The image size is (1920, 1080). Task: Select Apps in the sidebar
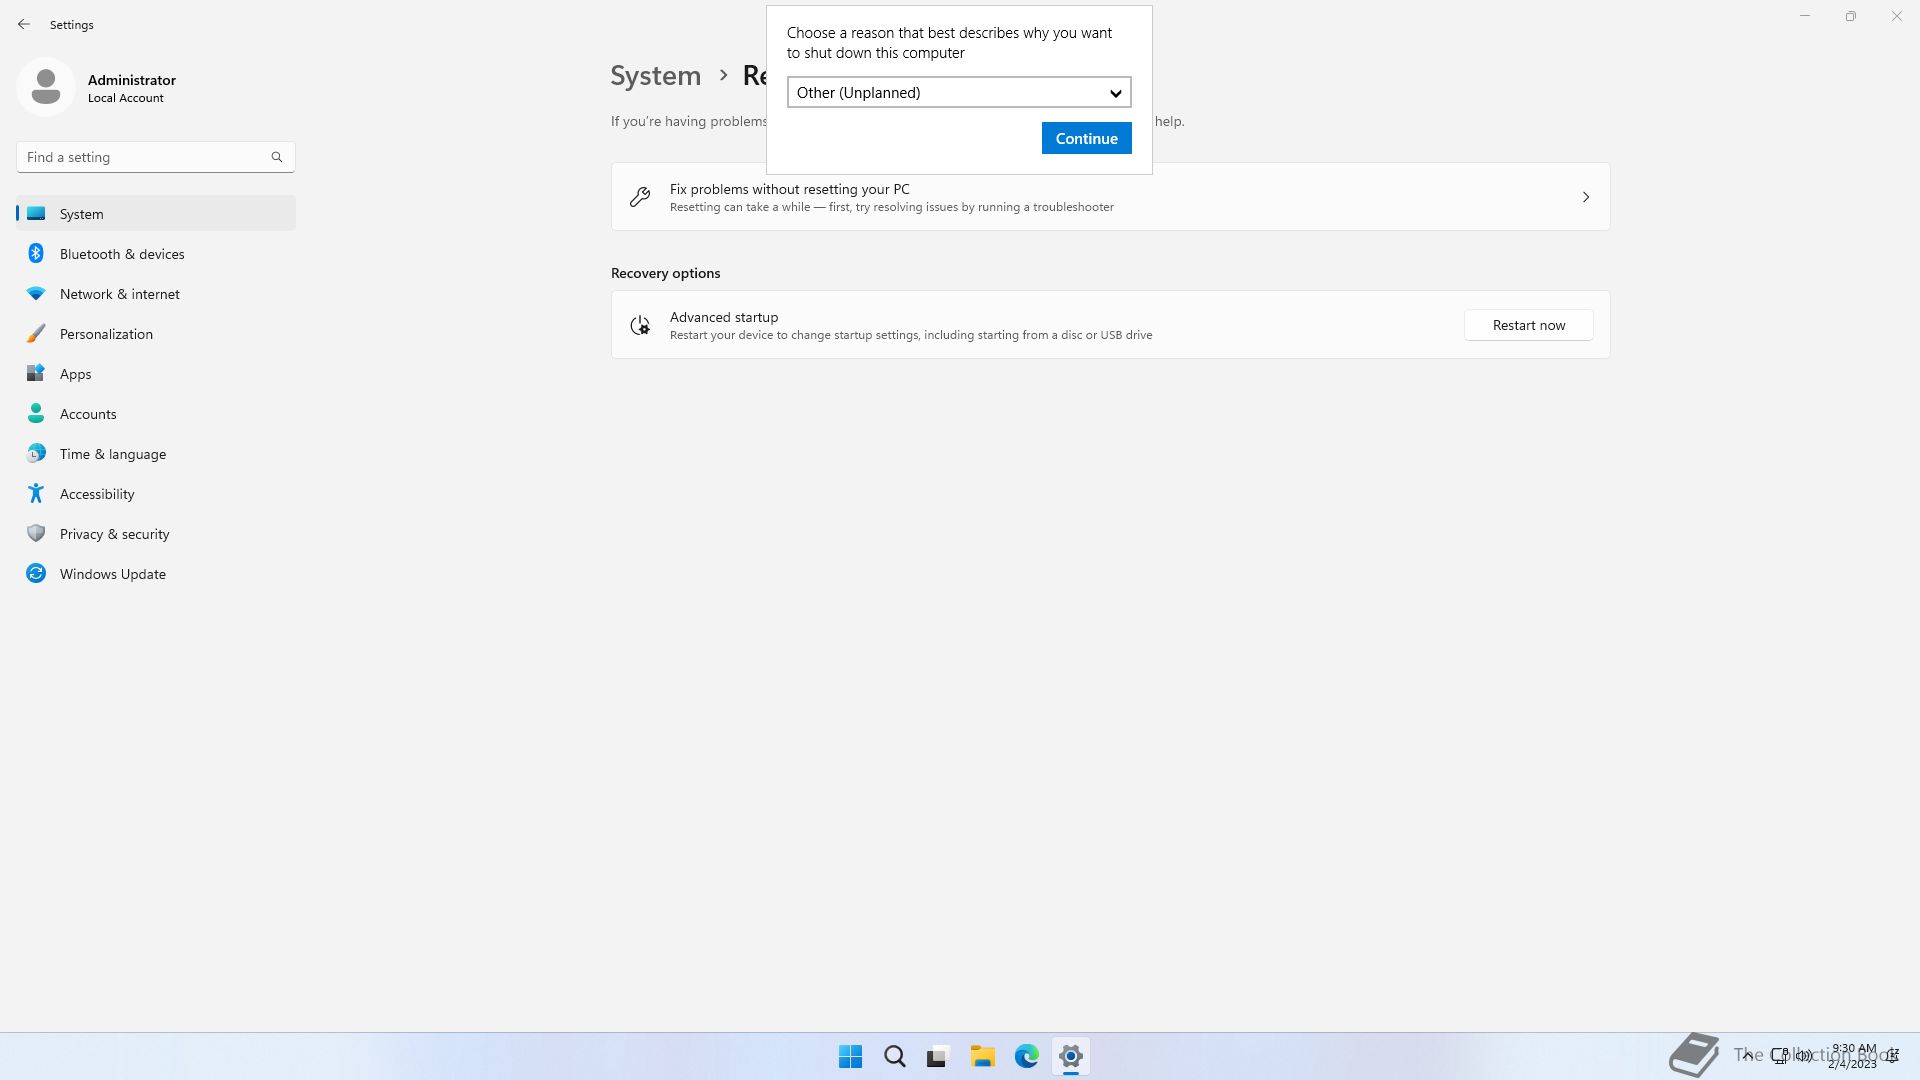click(76, 374)
